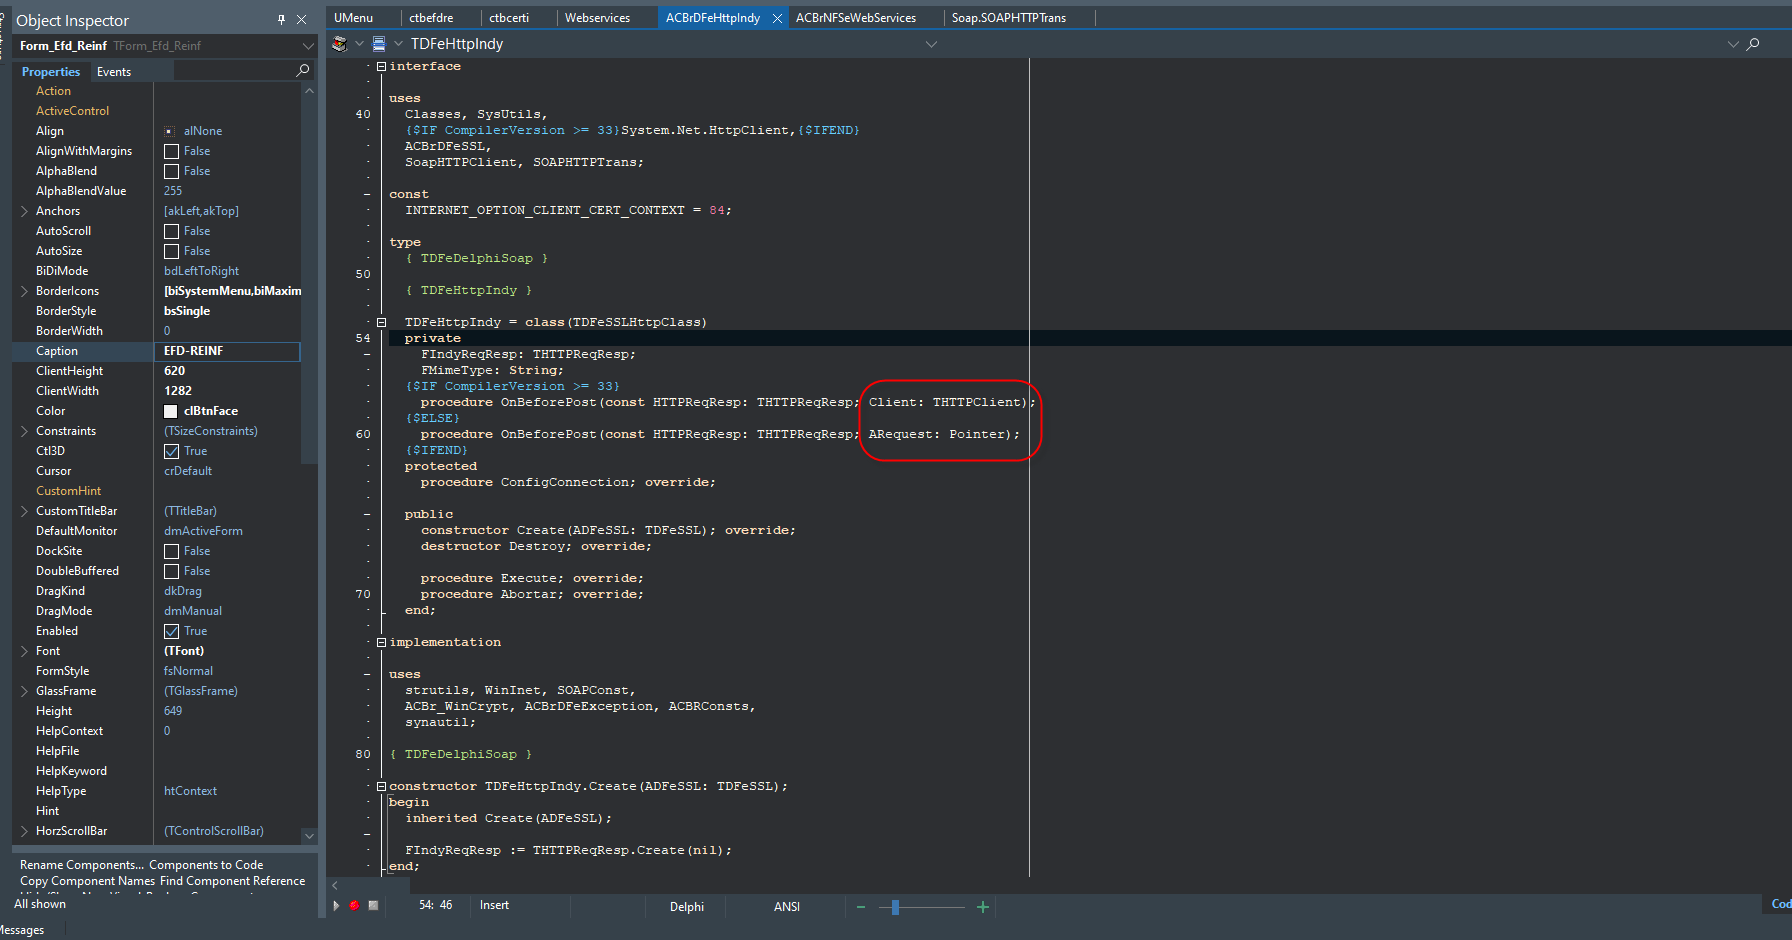Open the Events tab in Object Inspector

114,72
